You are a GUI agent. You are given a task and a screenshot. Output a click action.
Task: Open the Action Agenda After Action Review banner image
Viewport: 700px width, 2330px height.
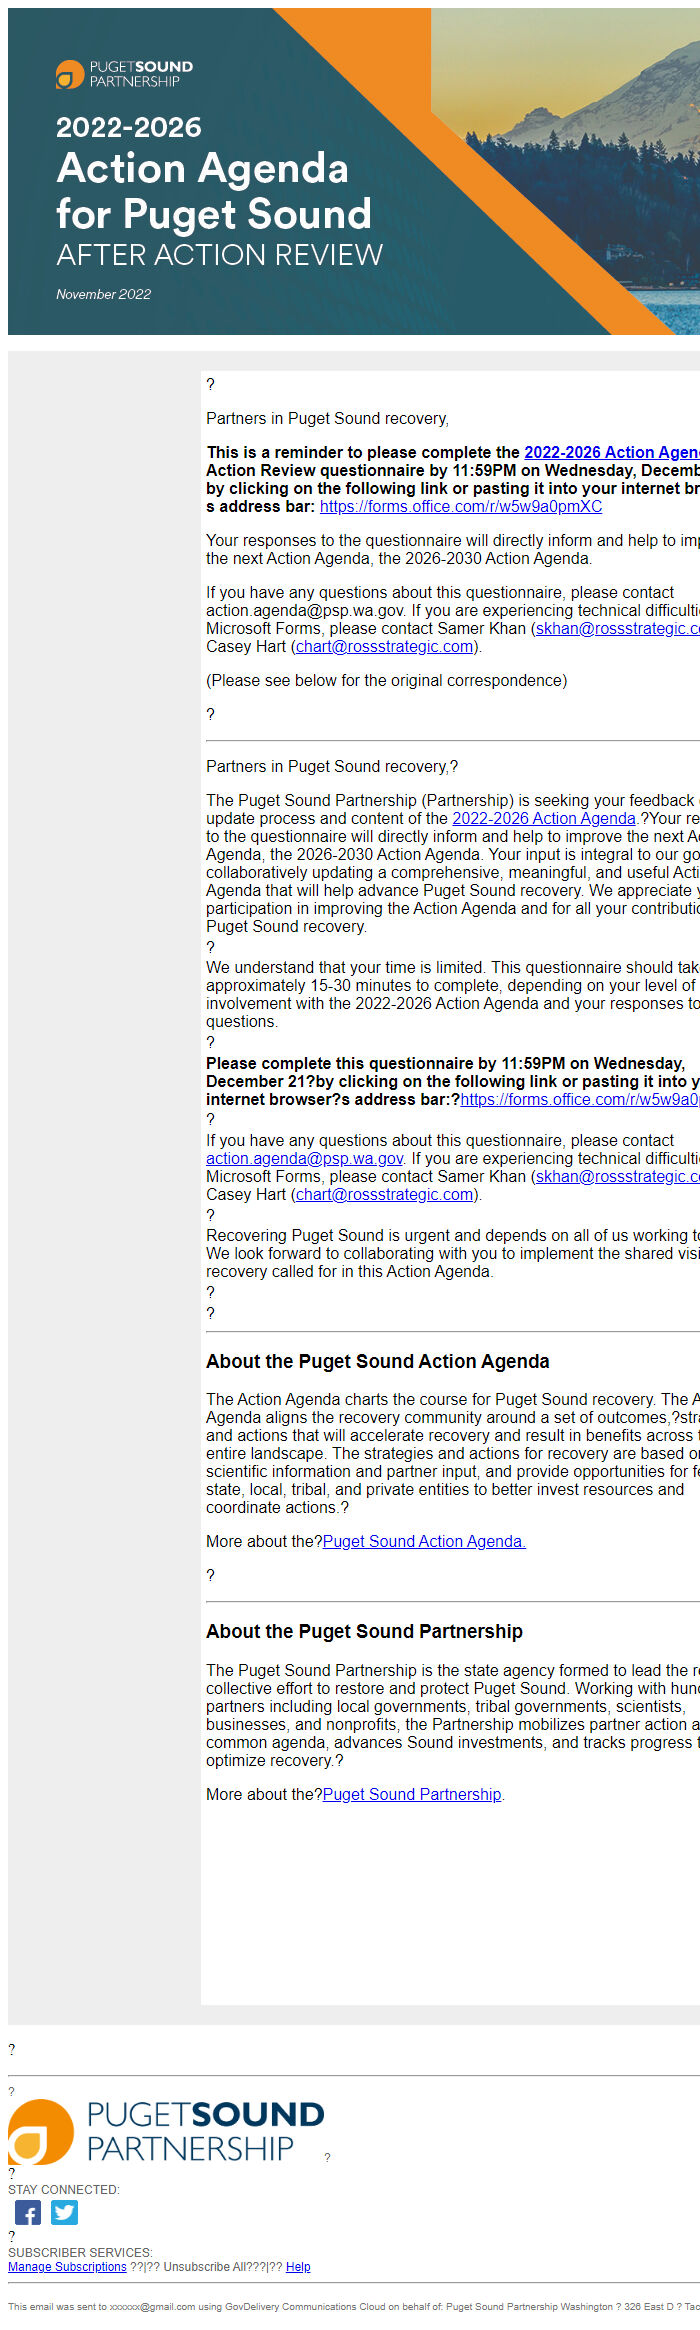click(x=354, y=171)
